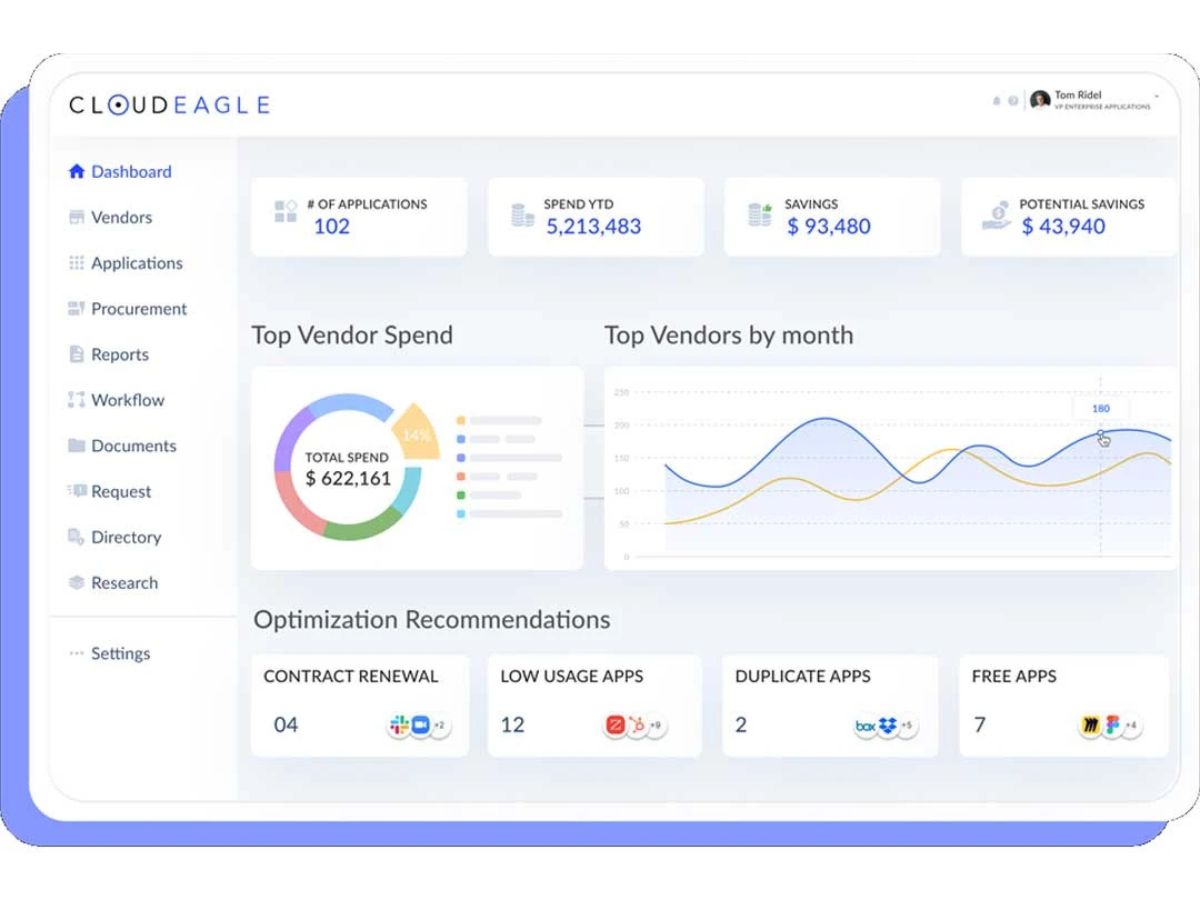The image size is (1200, 900).
Task: Click the Applications grid icon
Action: tap(76, 263)
